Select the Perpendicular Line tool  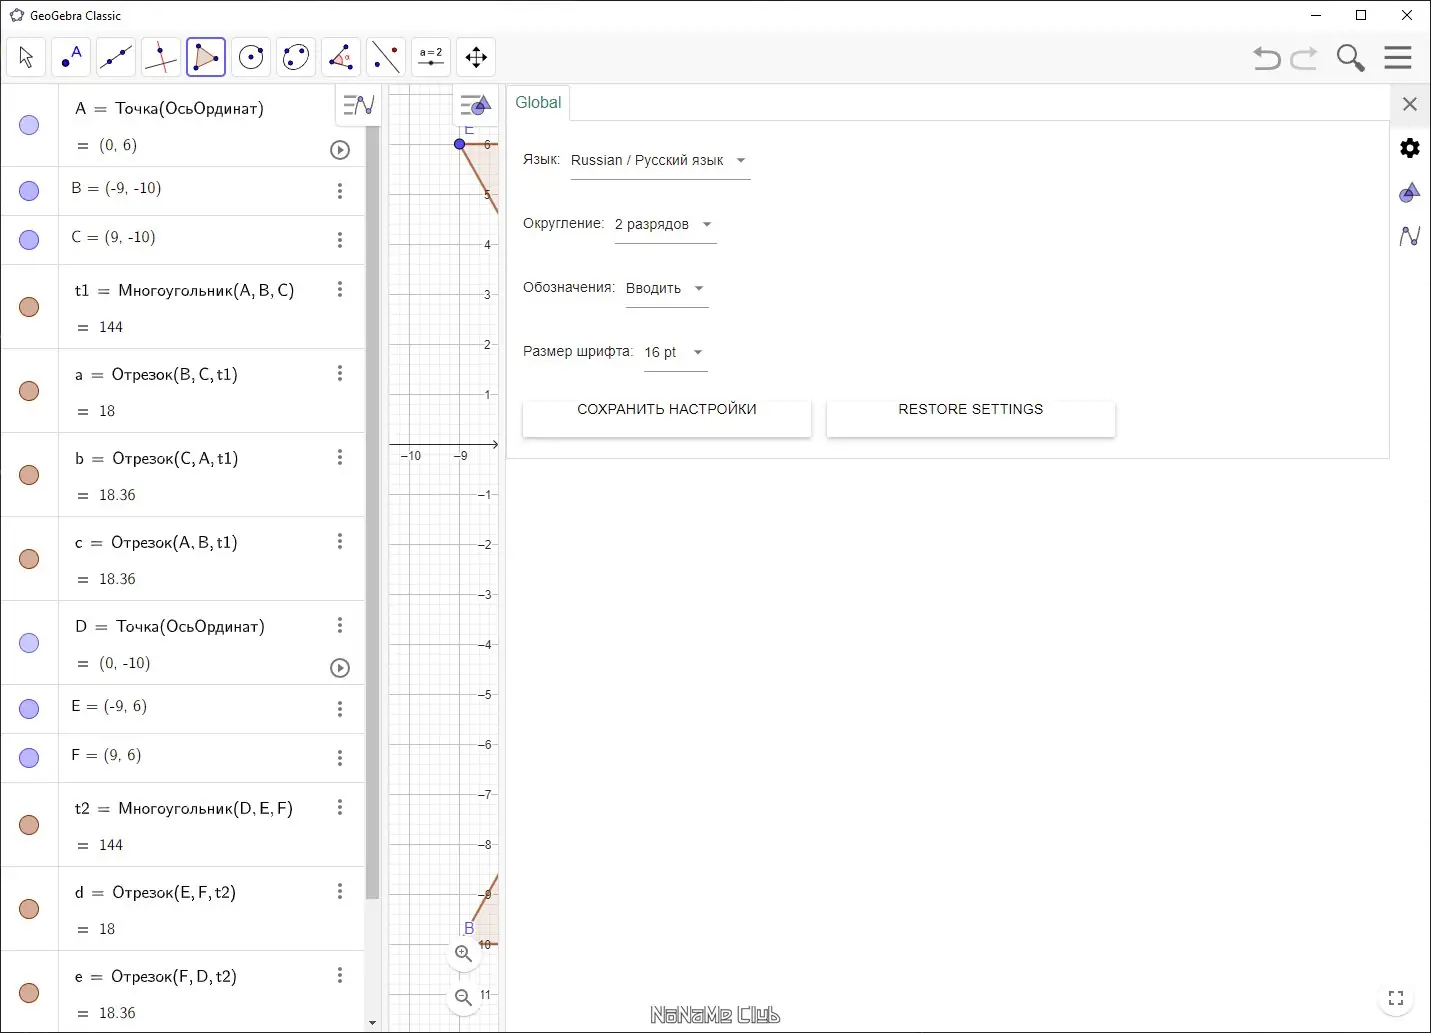pyautogui.click(x=161, y=57)
